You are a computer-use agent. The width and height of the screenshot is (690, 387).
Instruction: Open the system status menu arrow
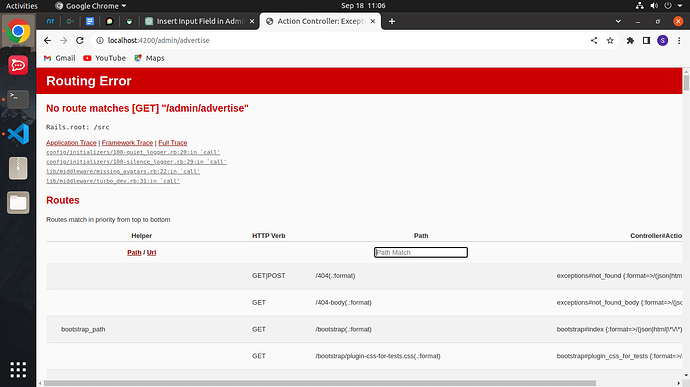click(x=680, y=6)
